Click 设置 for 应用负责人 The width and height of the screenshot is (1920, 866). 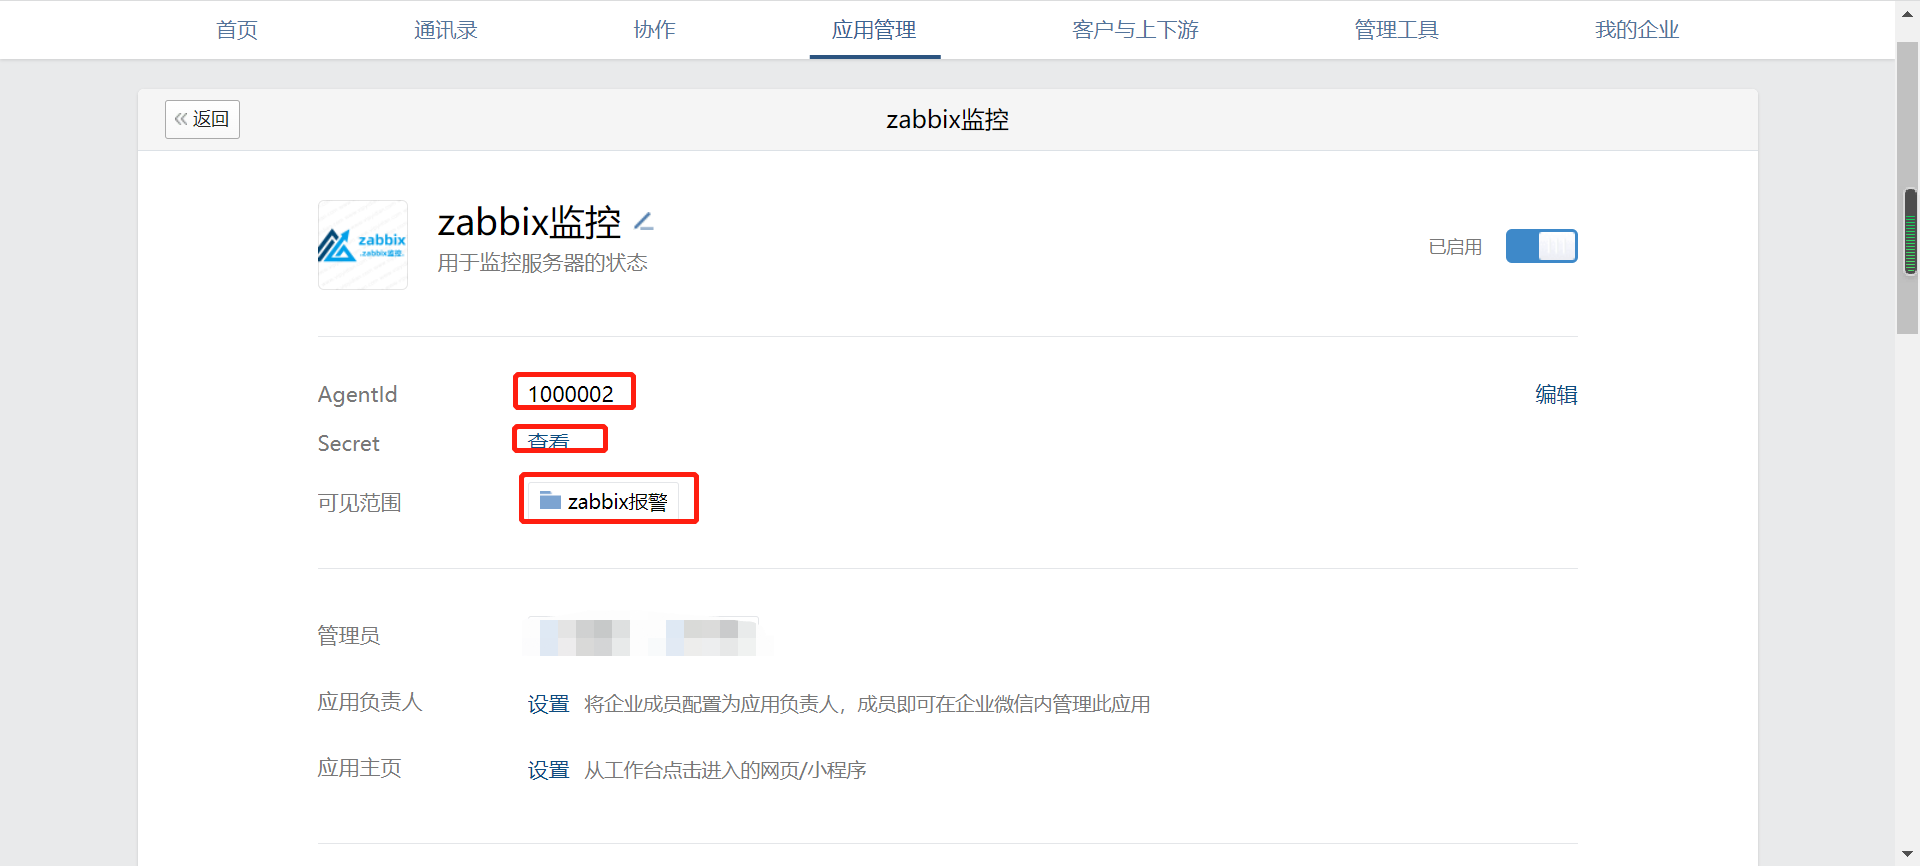[549, 704]
